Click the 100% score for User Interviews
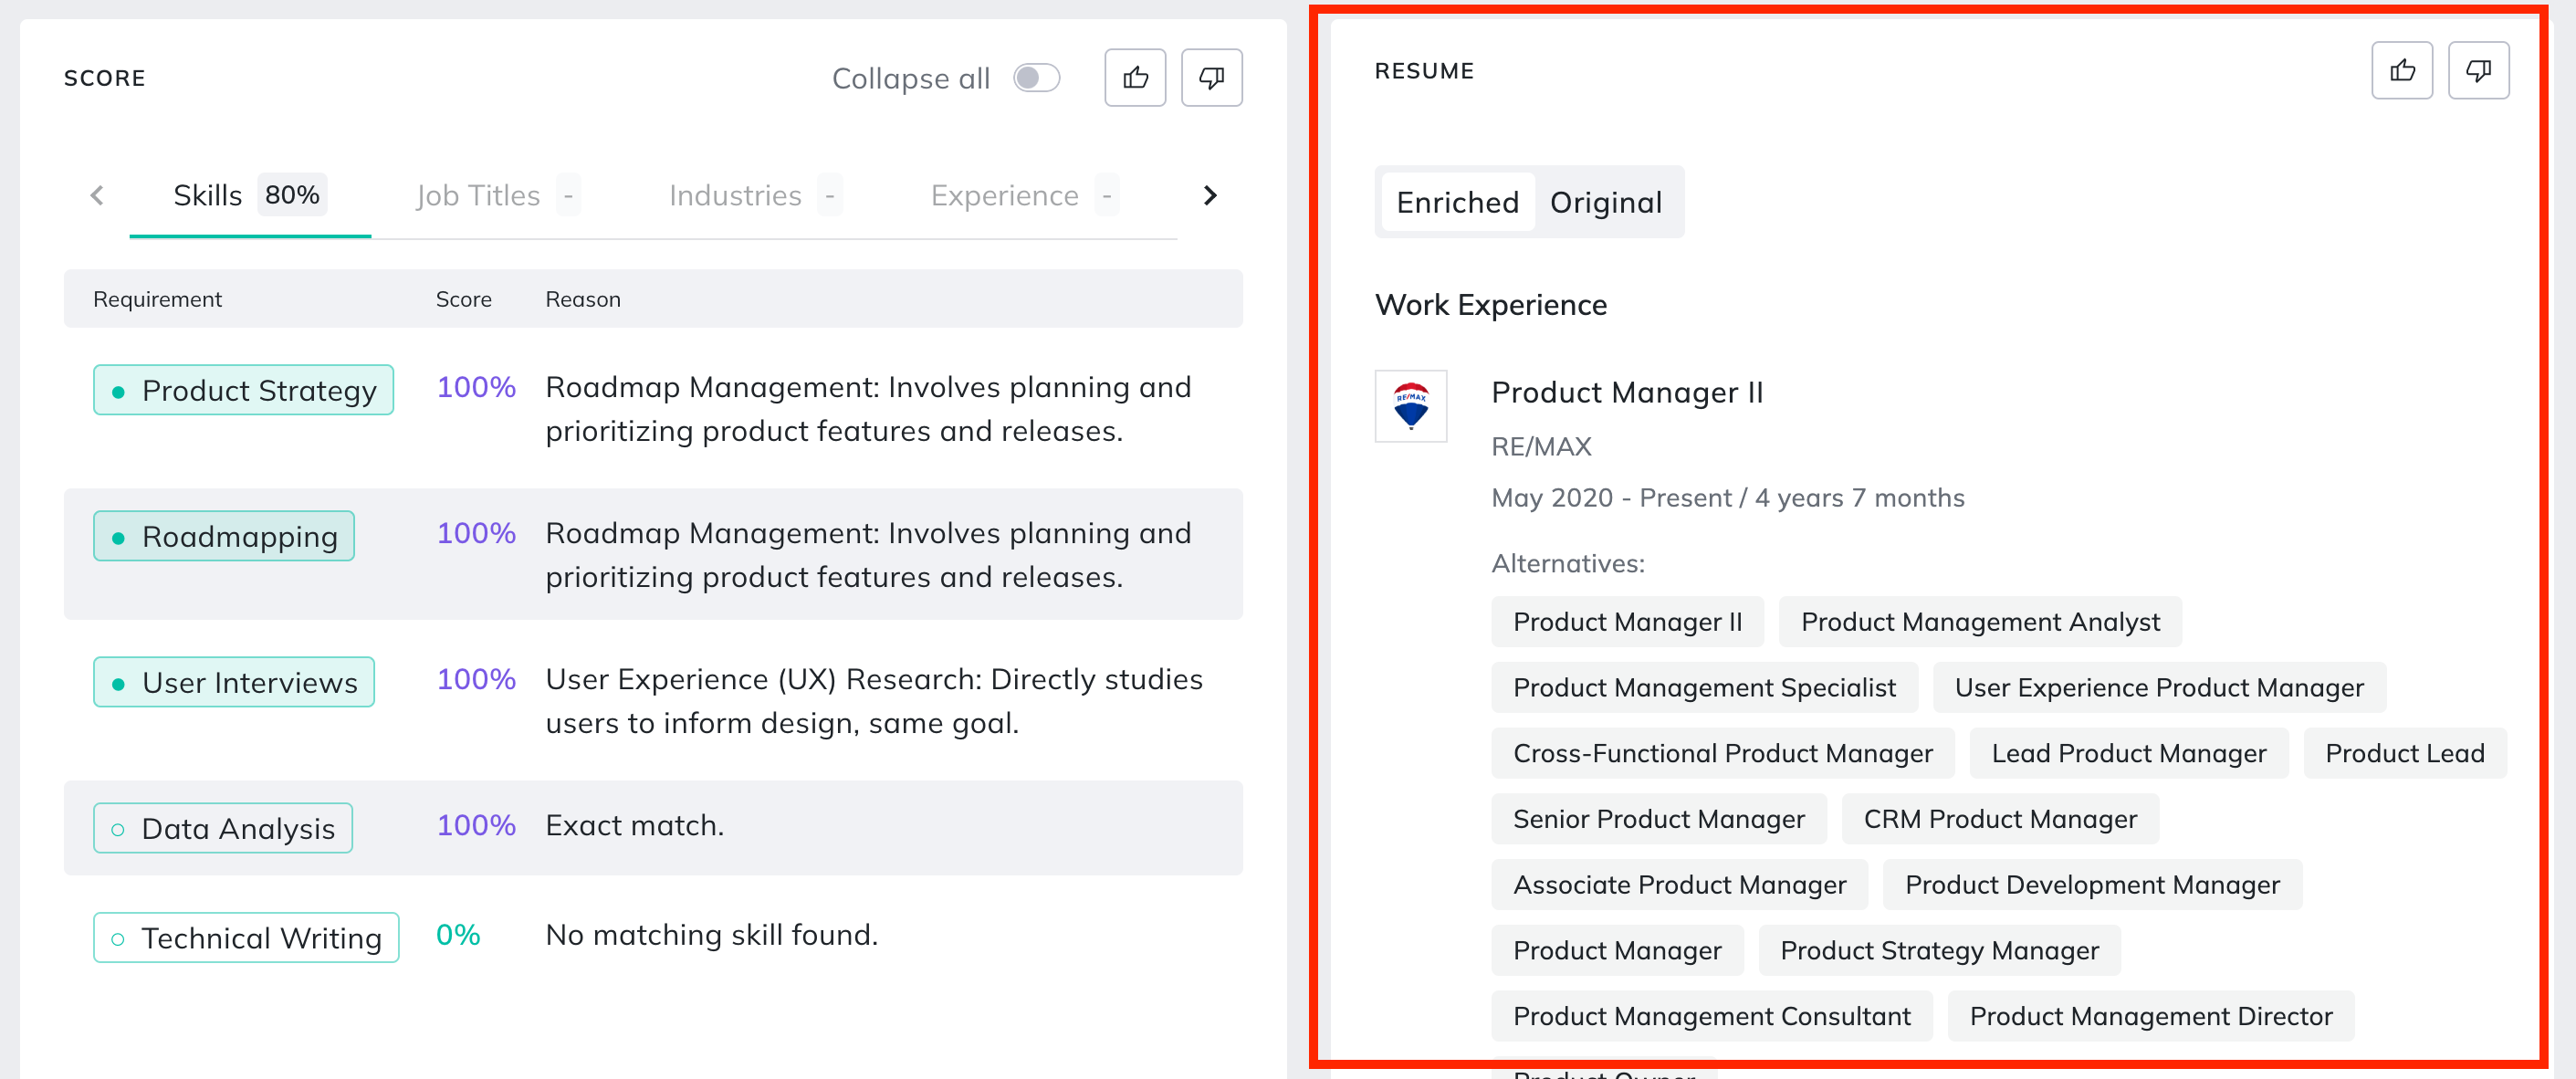2576x1079 pixels. pyautogui.click(x=476, y=680)
